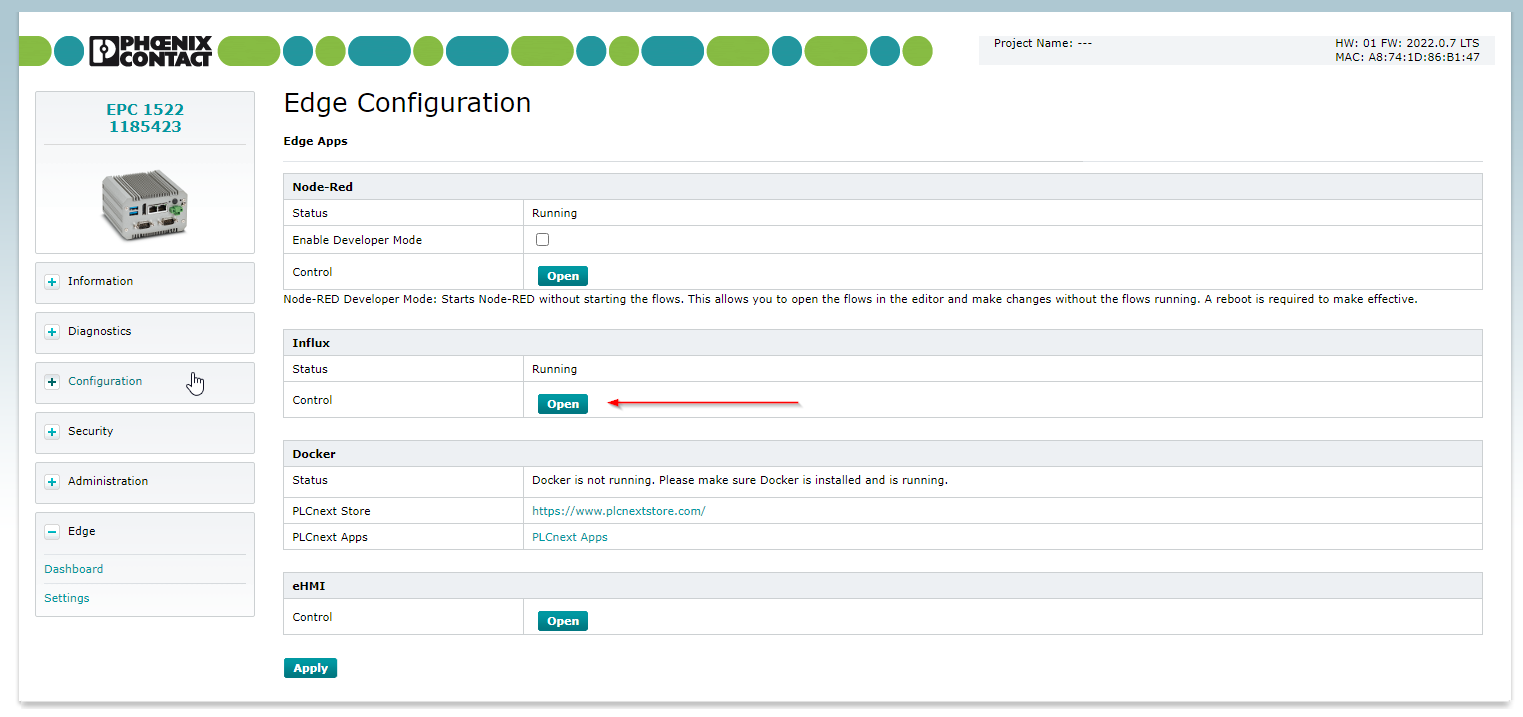Screen dimensions: 1523x717
Task: Open eHMI with its Open button
Action: [x=563, y=621]
